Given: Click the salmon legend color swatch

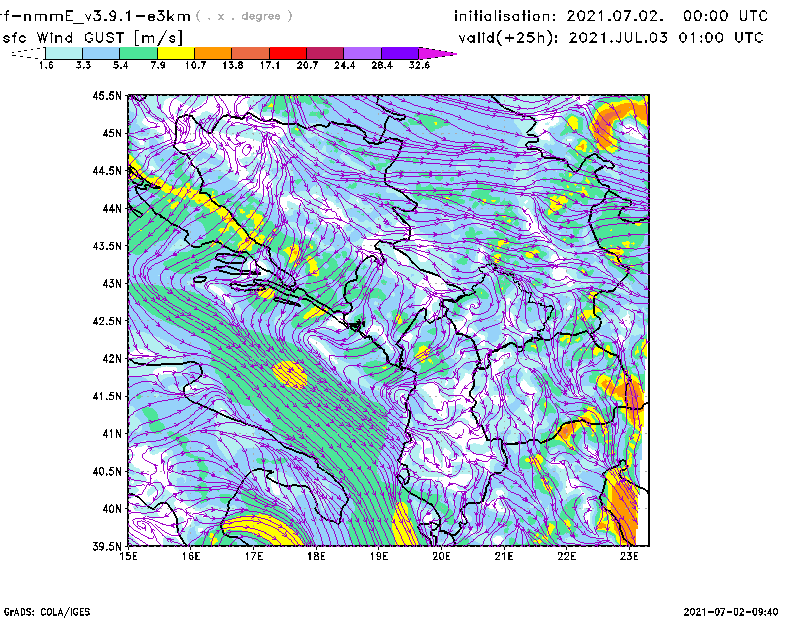Looking at the screenshot, I should pos(251,53).
